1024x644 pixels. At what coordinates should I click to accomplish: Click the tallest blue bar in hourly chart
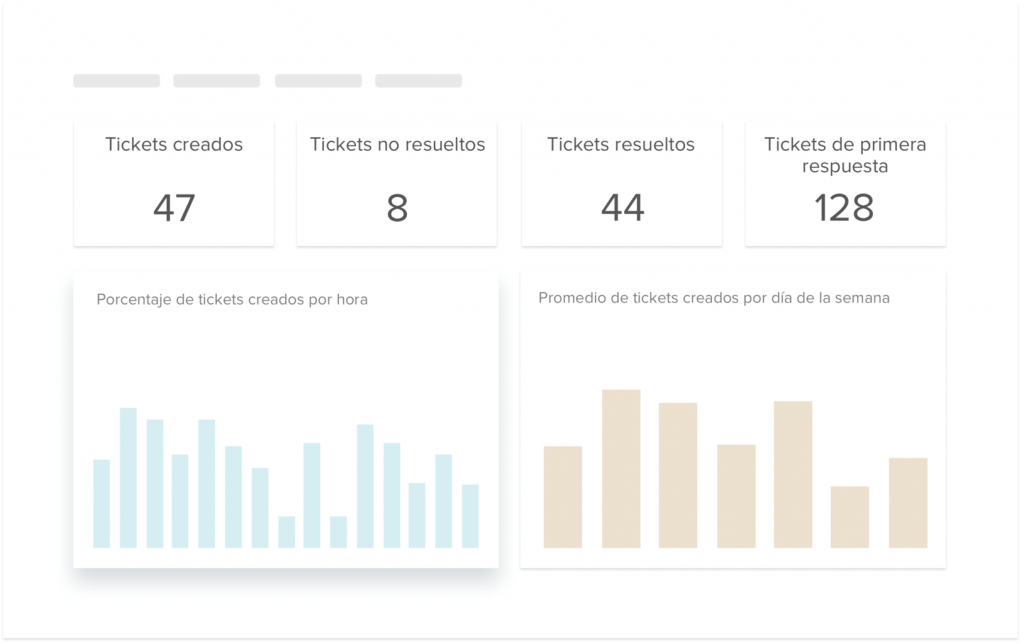128,478
